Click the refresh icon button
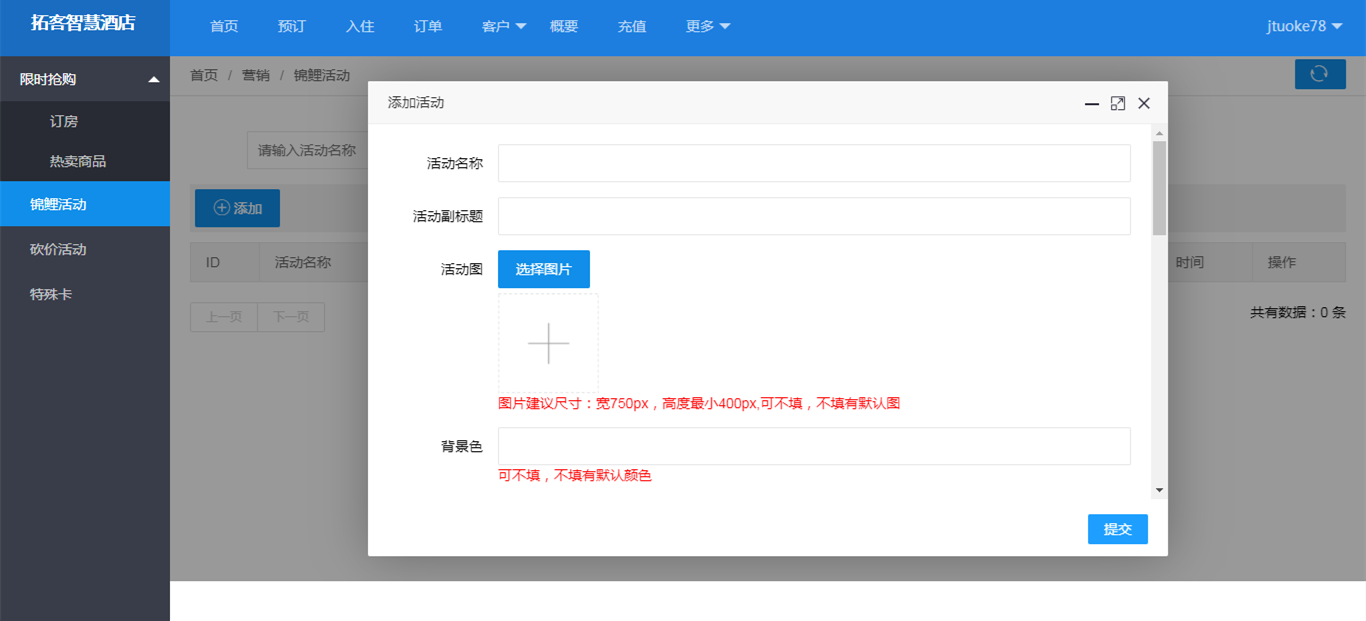 (1320, 74)
